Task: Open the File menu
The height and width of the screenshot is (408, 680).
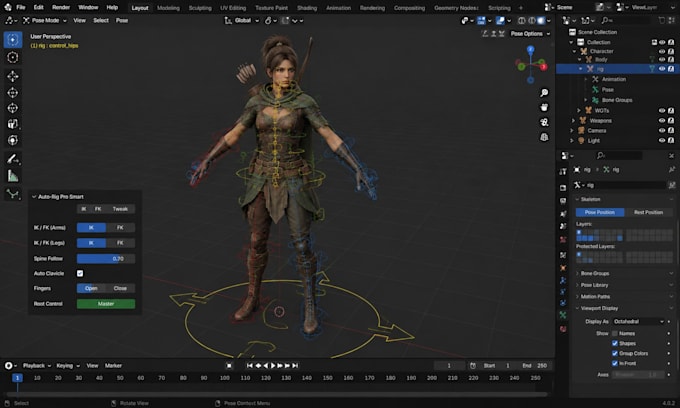Action: 20,7
